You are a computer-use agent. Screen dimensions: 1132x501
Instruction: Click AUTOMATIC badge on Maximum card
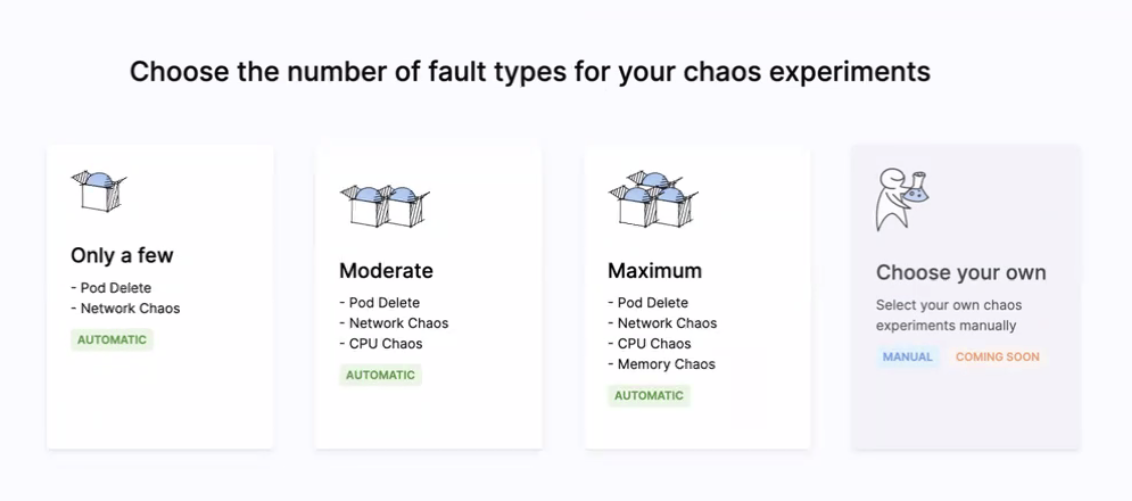click(649, 396)
